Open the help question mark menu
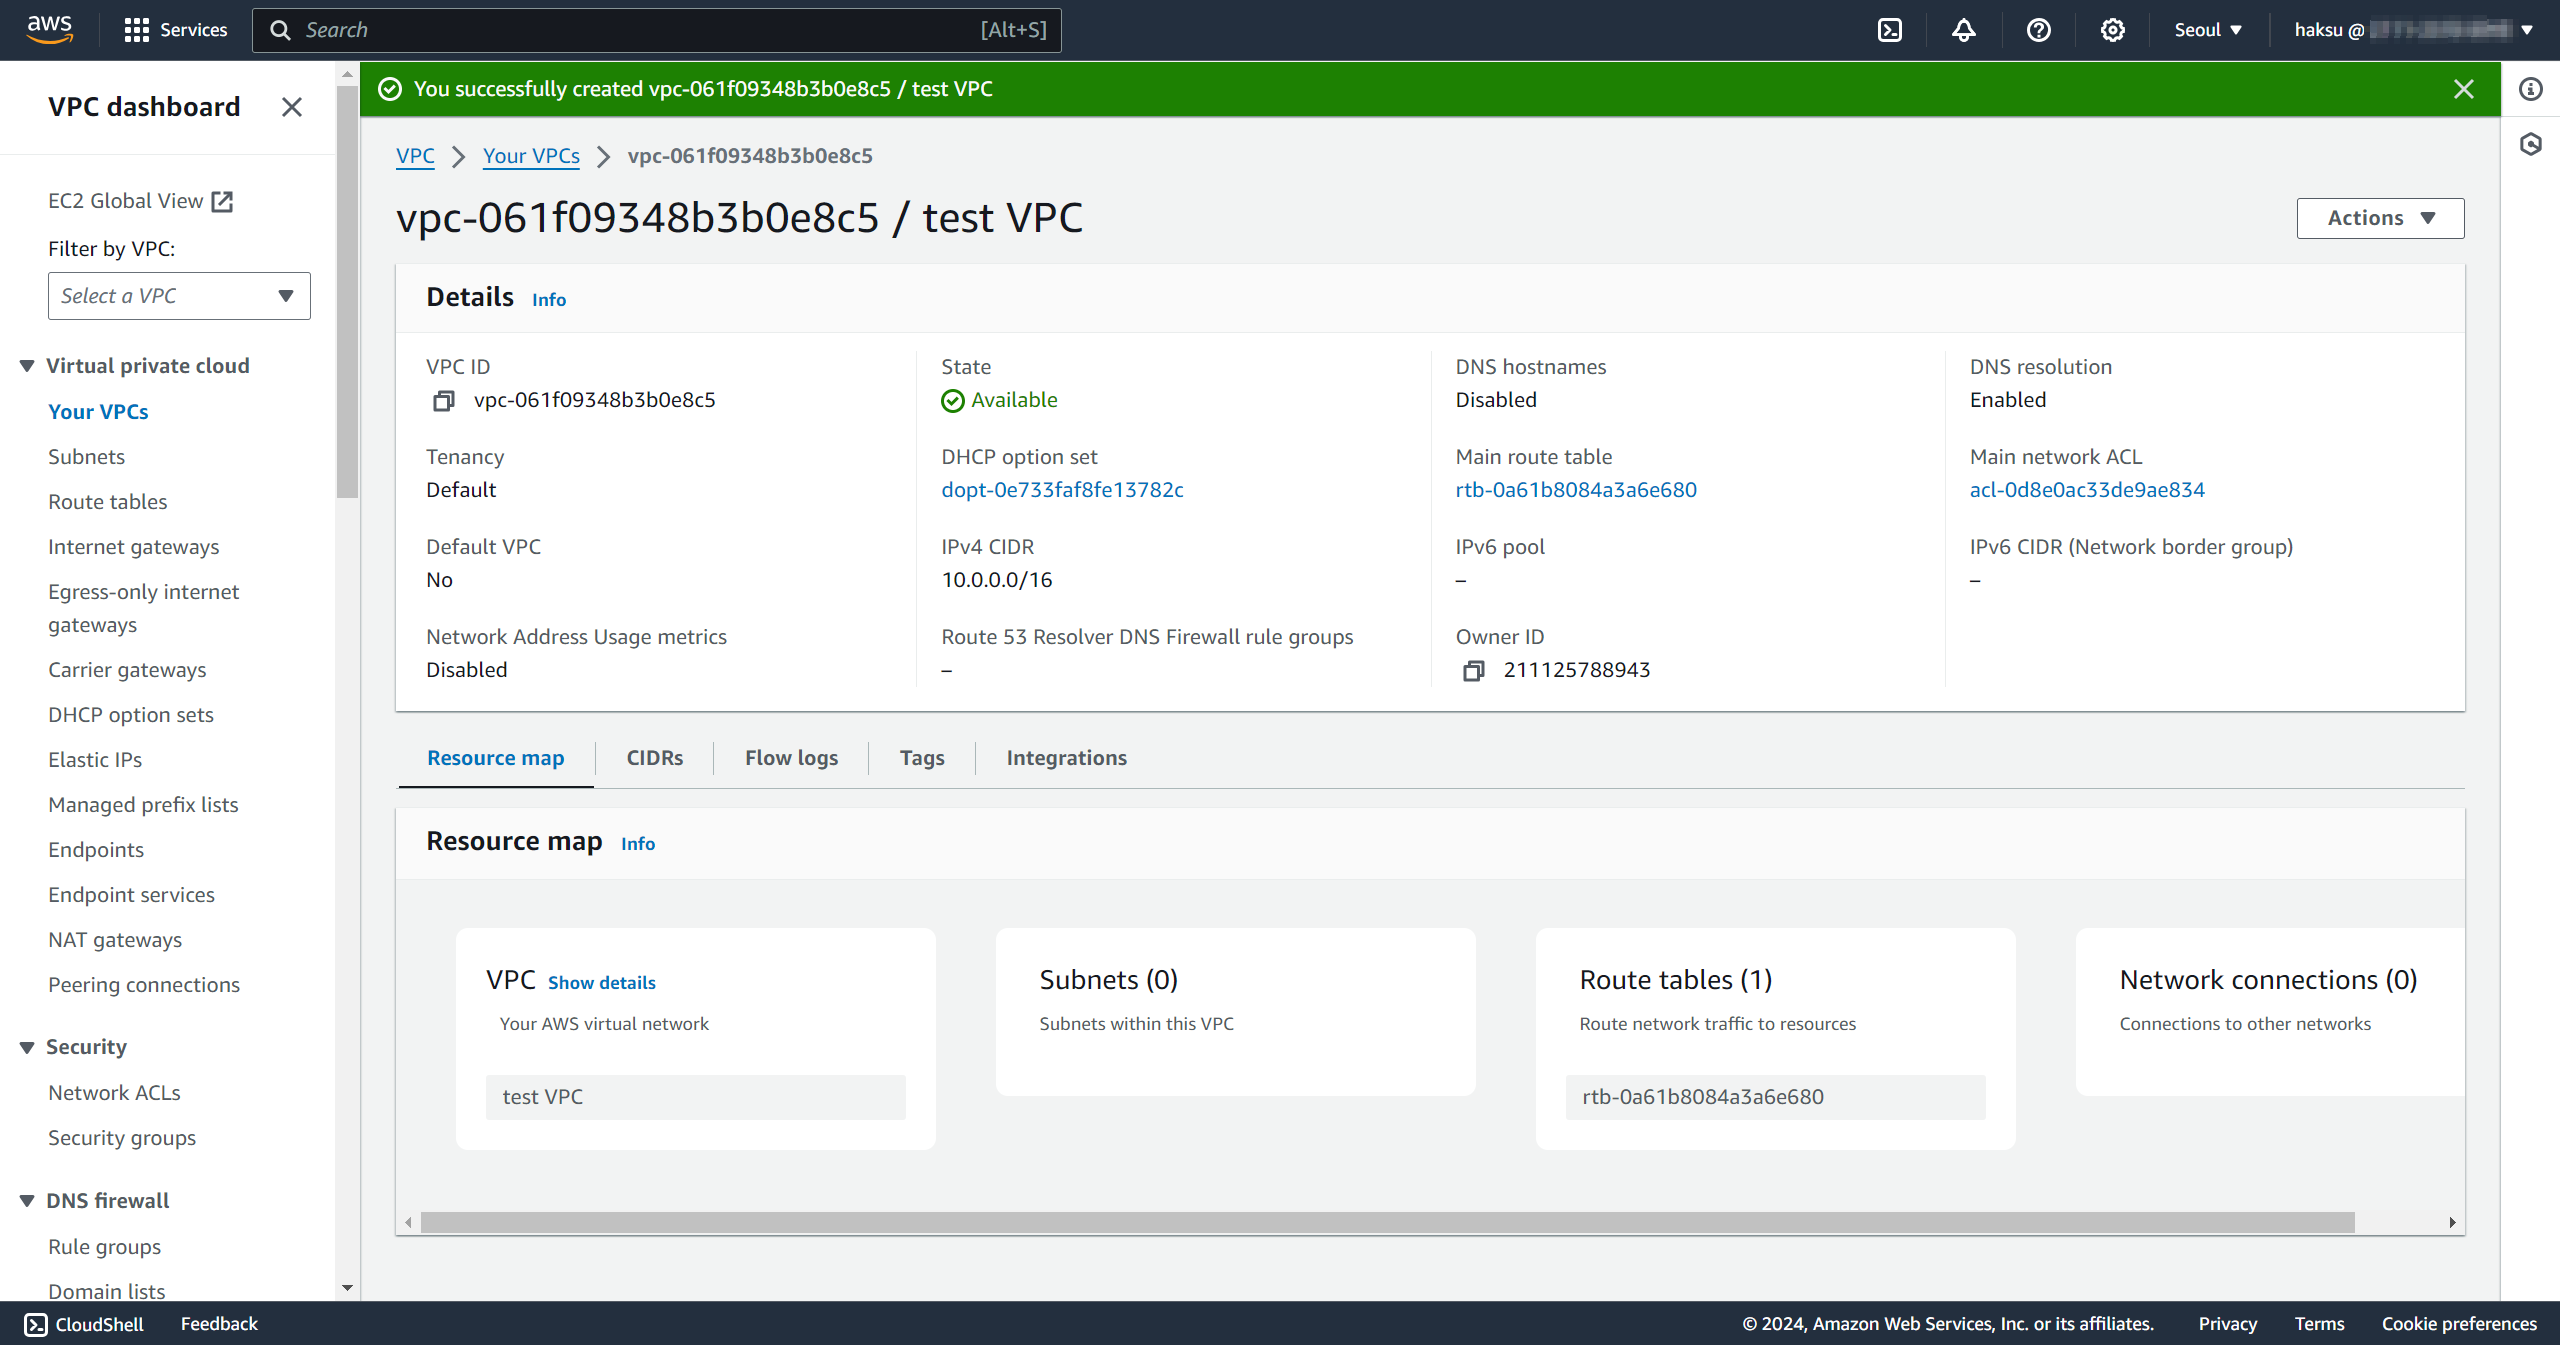 (2038, 30)
